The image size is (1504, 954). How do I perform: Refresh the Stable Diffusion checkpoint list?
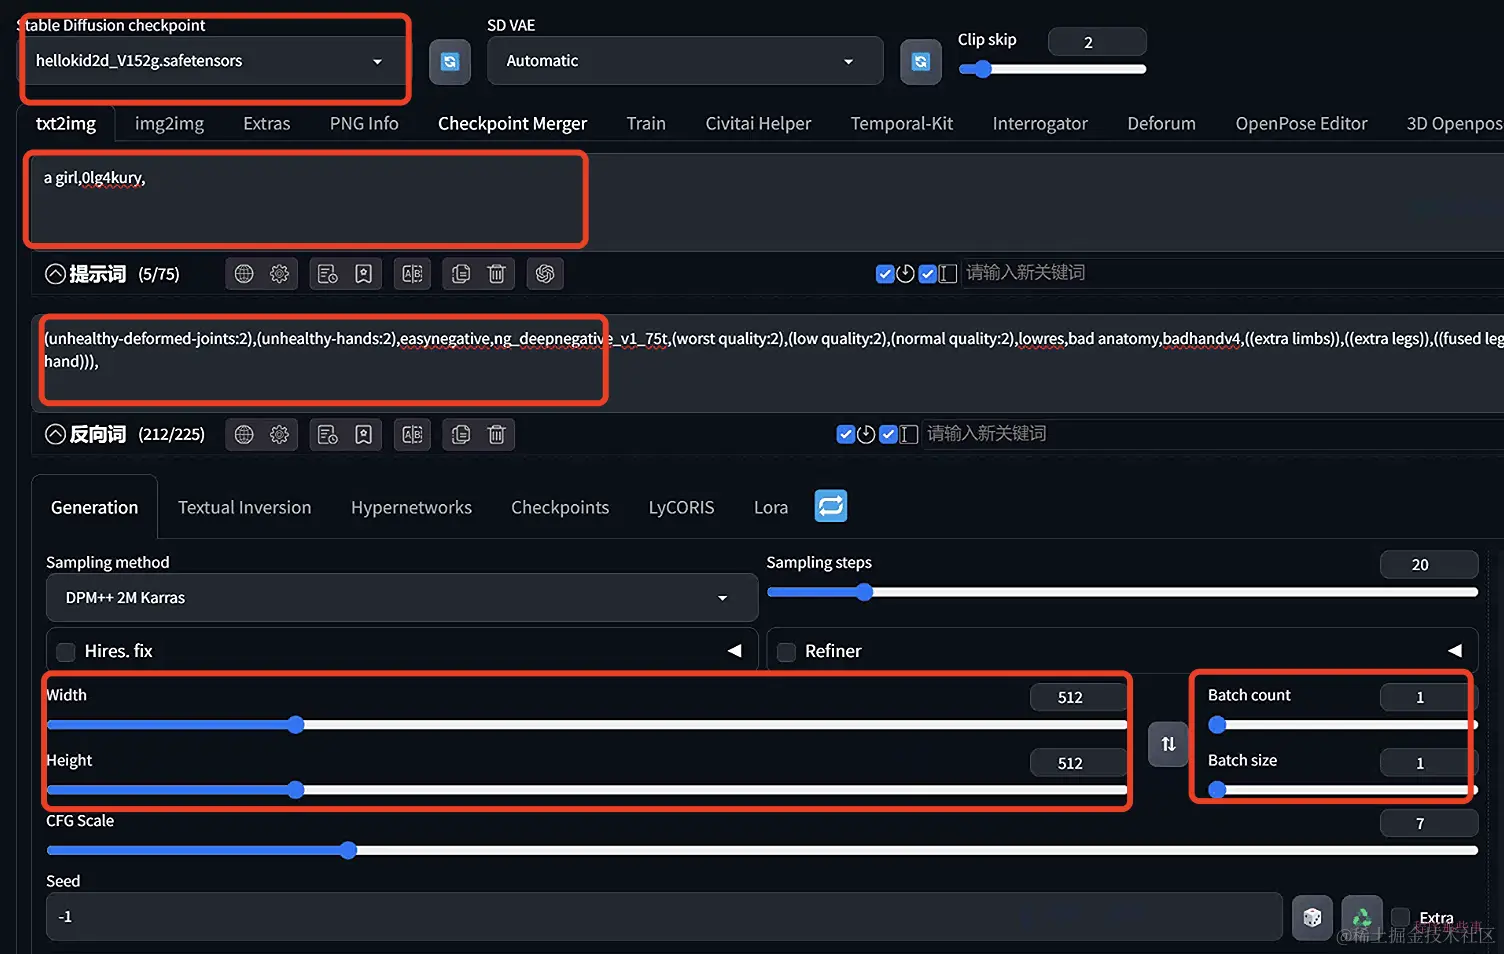[450, 62]
